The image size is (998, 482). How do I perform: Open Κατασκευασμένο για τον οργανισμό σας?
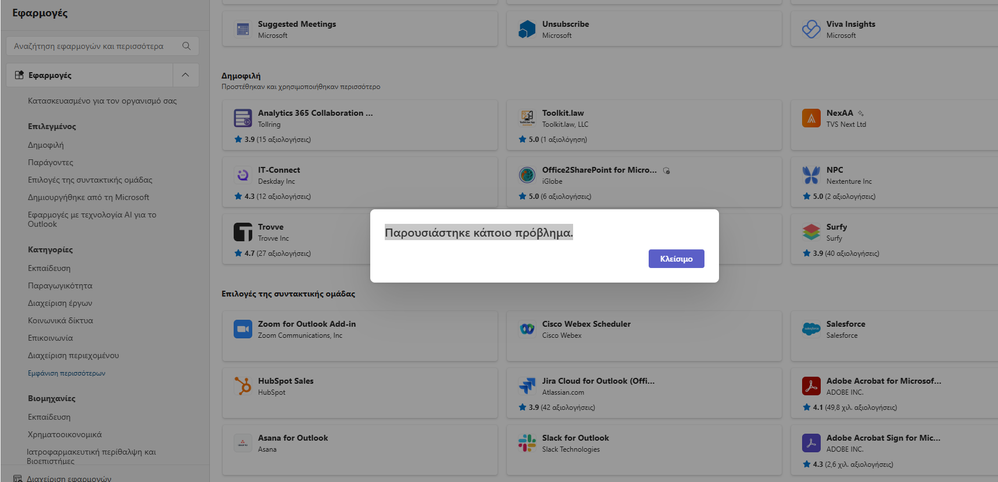click(102, 101)
